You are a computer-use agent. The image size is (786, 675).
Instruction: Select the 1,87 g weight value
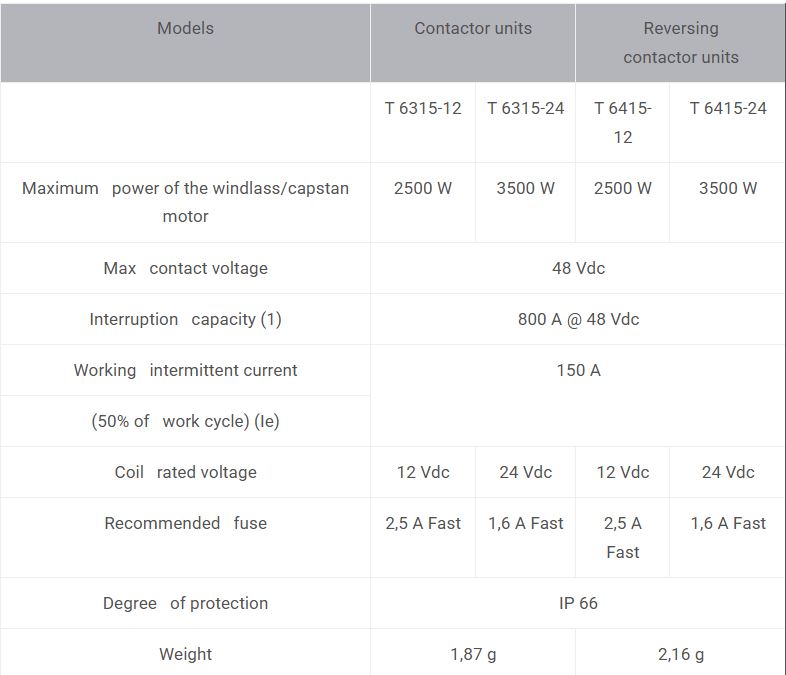(473, 654)
